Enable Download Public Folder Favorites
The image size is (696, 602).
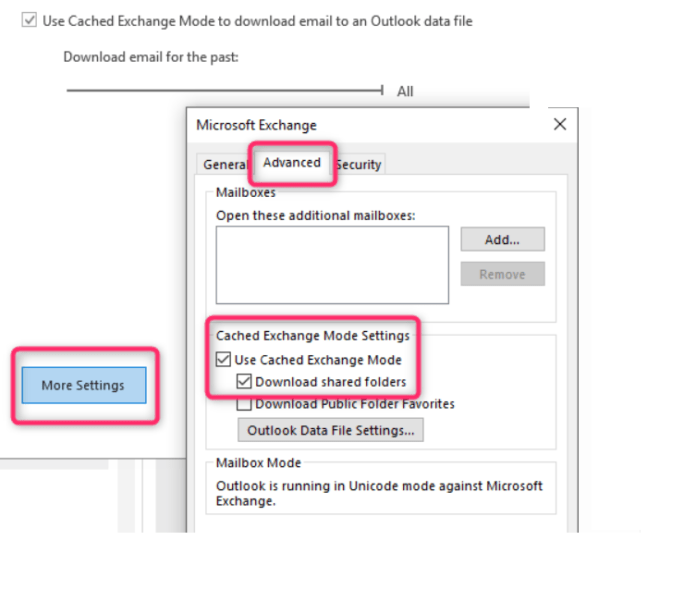click(244, 404)
